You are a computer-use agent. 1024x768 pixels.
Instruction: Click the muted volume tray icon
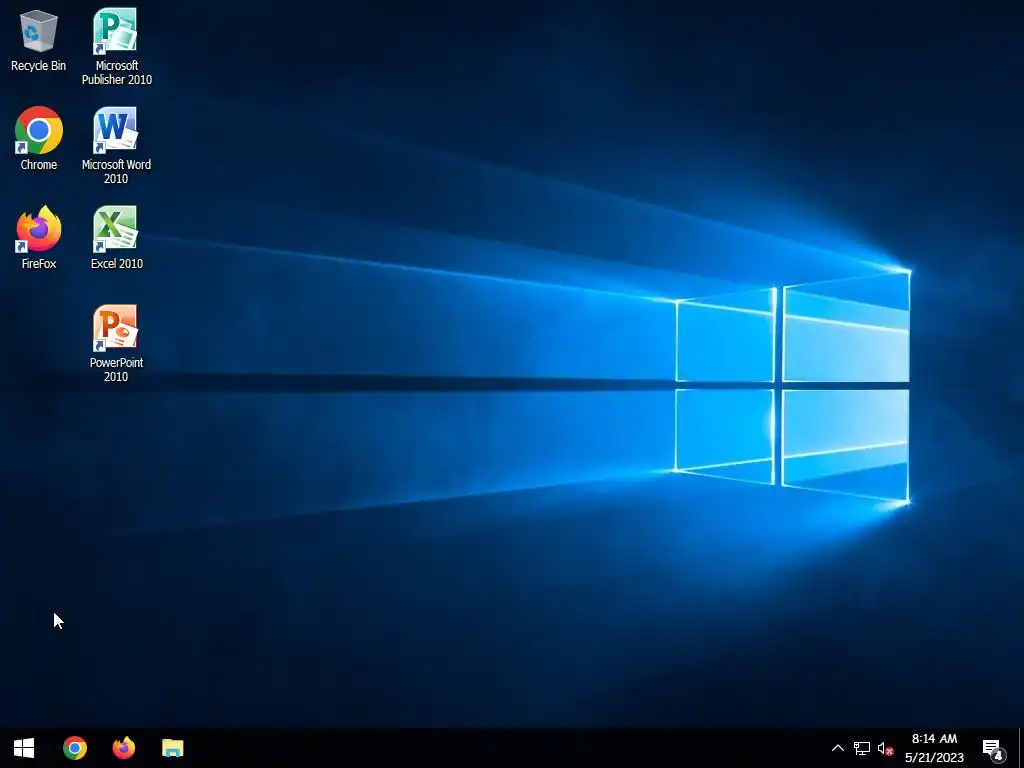click(x=886, y=748)
